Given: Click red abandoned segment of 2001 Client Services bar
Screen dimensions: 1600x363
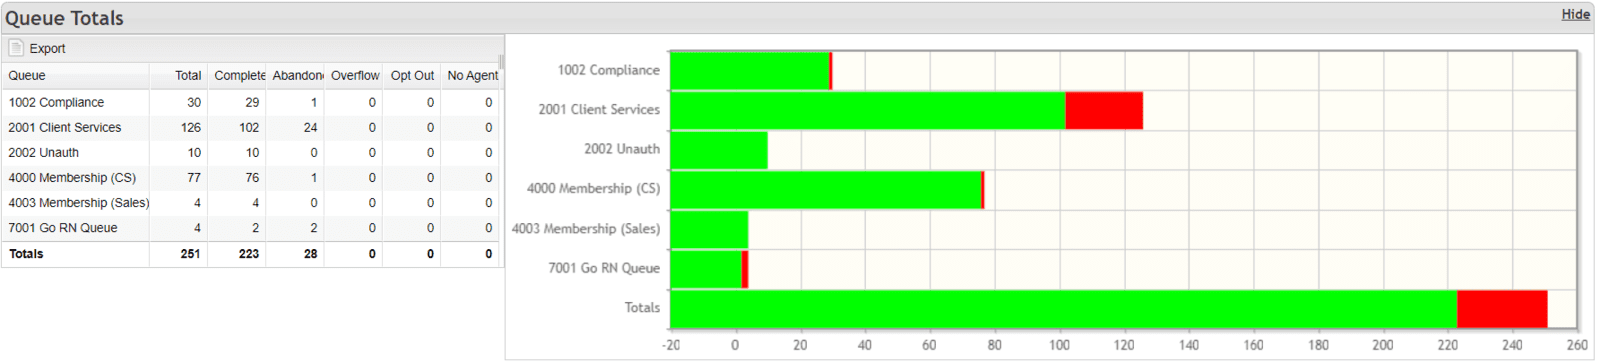Looking at the screenshot, I should click(1104, 110).
